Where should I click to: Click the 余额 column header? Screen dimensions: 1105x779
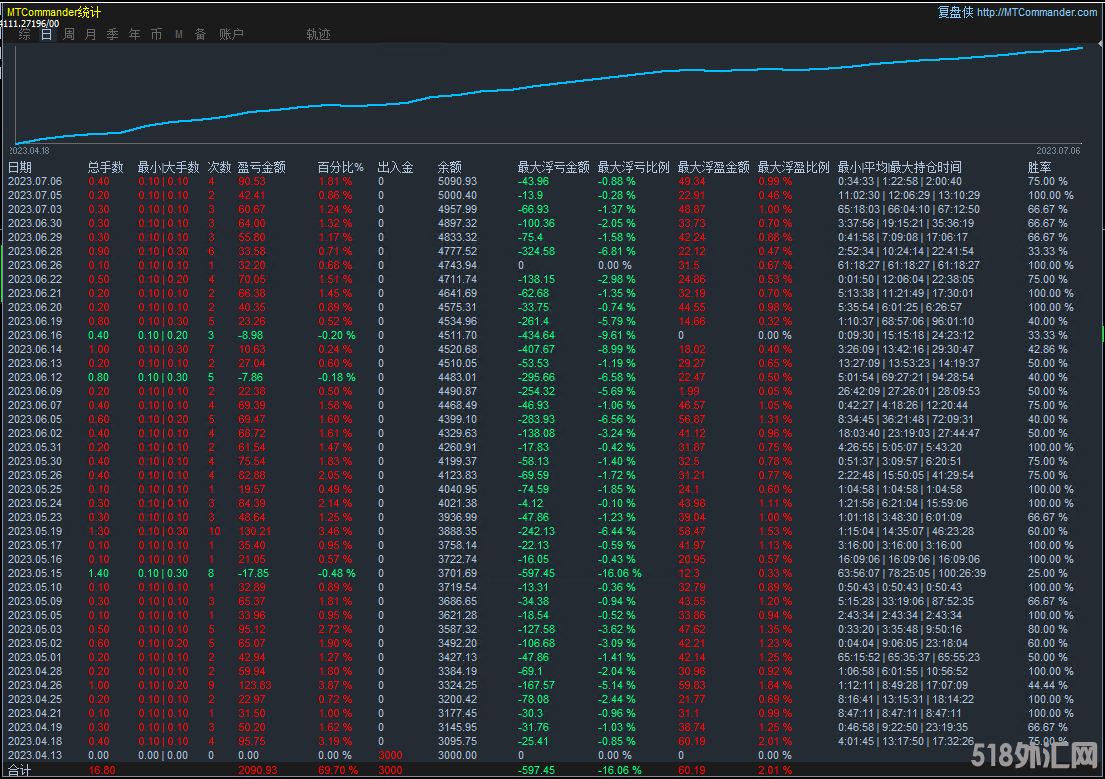(x=449, y=167)
